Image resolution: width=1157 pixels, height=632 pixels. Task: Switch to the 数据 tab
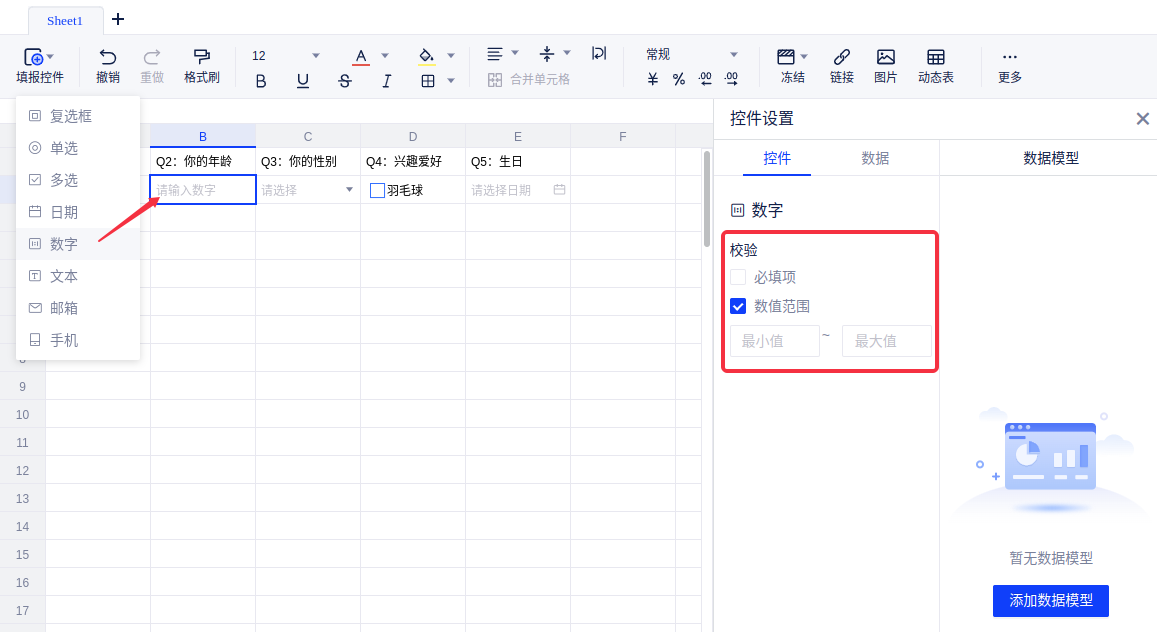click(x=875, y=158)
